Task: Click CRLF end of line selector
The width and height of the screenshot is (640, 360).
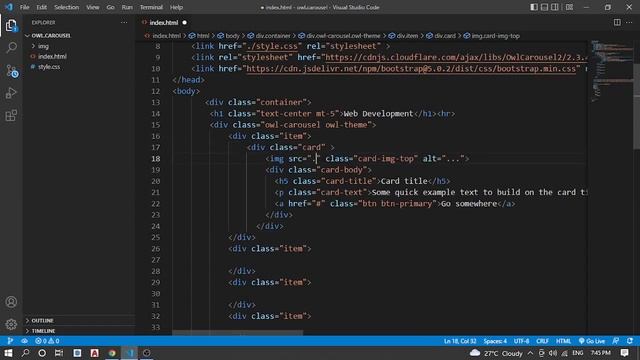Action: tap(542, 341)
